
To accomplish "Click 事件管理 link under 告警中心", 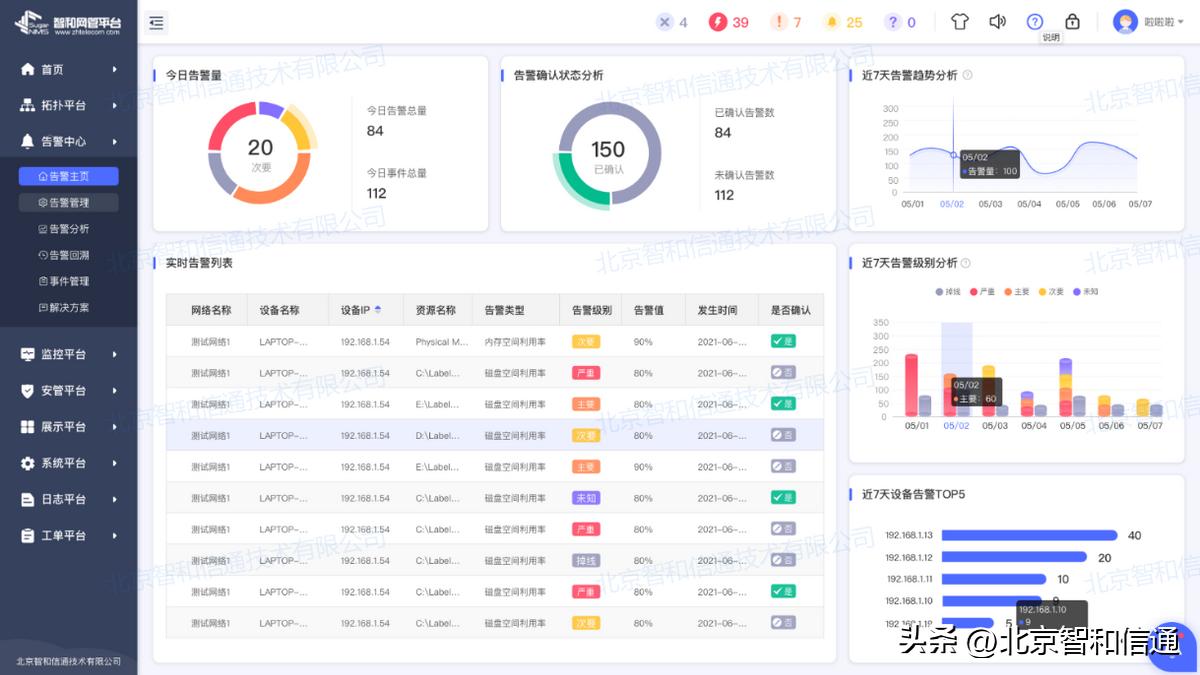I will tap(67, 281).
